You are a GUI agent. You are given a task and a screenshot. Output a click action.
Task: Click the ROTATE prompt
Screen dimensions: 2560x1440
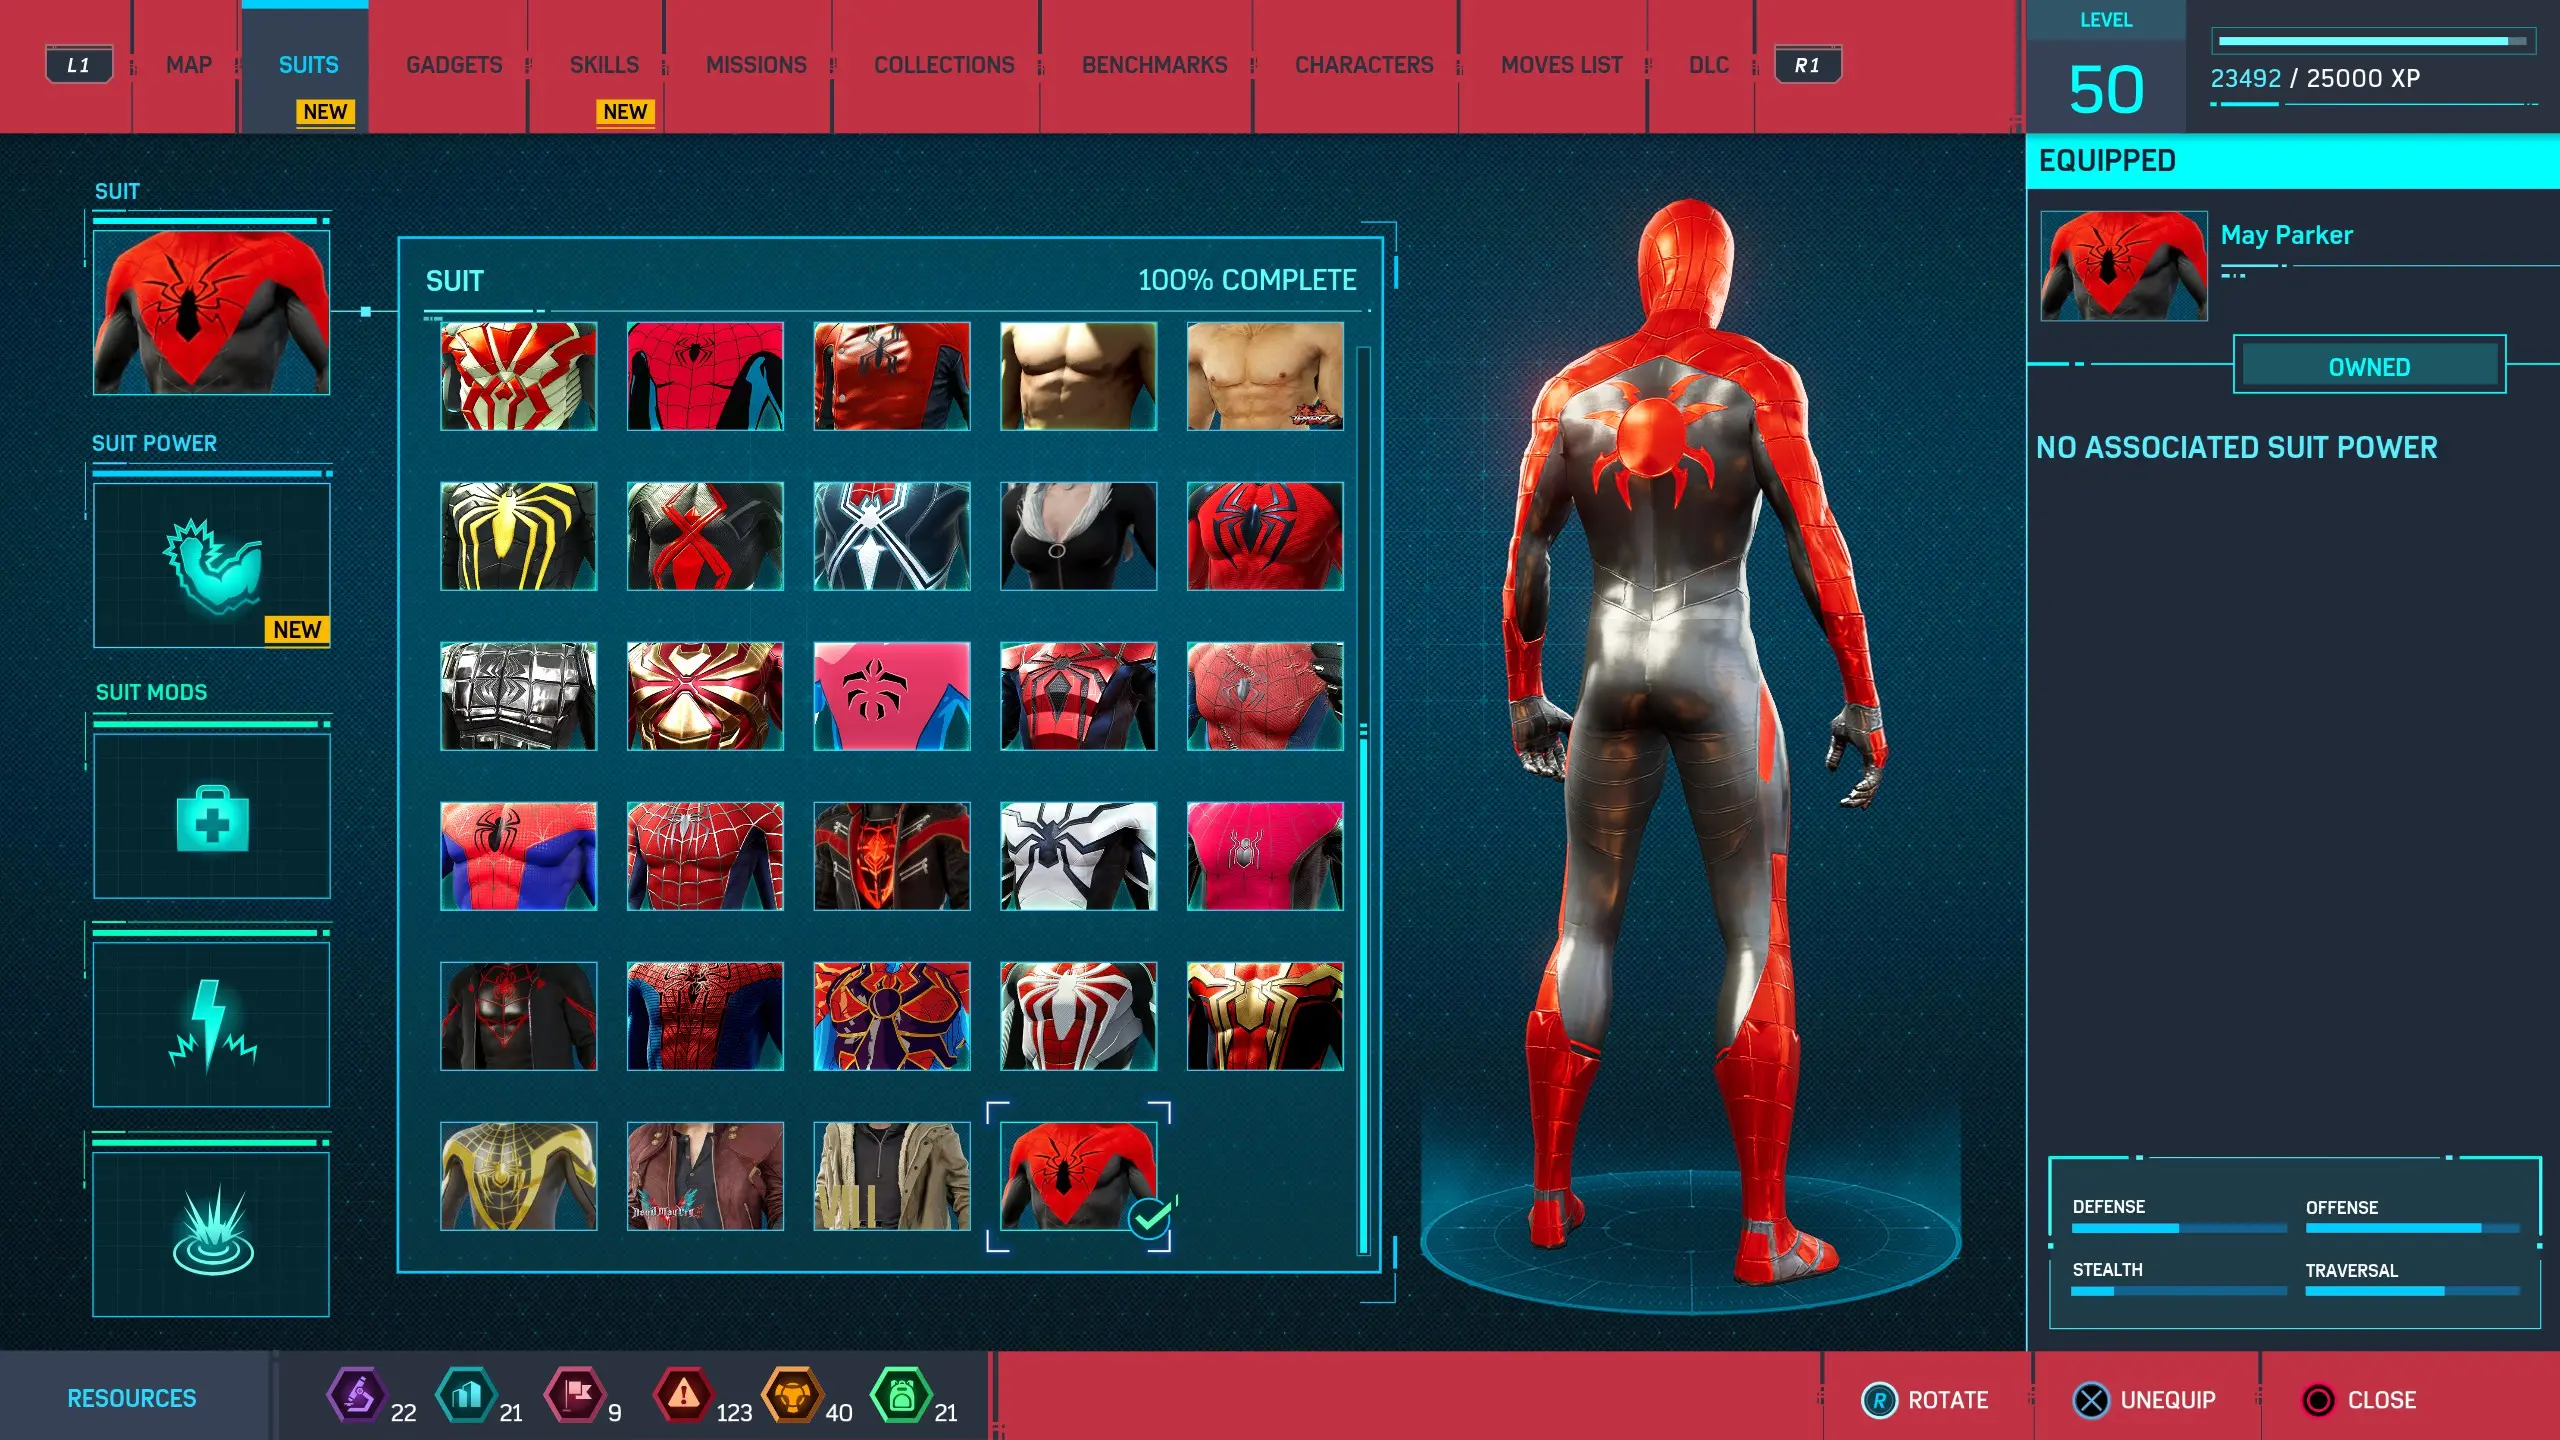click(x=1926, y=1400)
